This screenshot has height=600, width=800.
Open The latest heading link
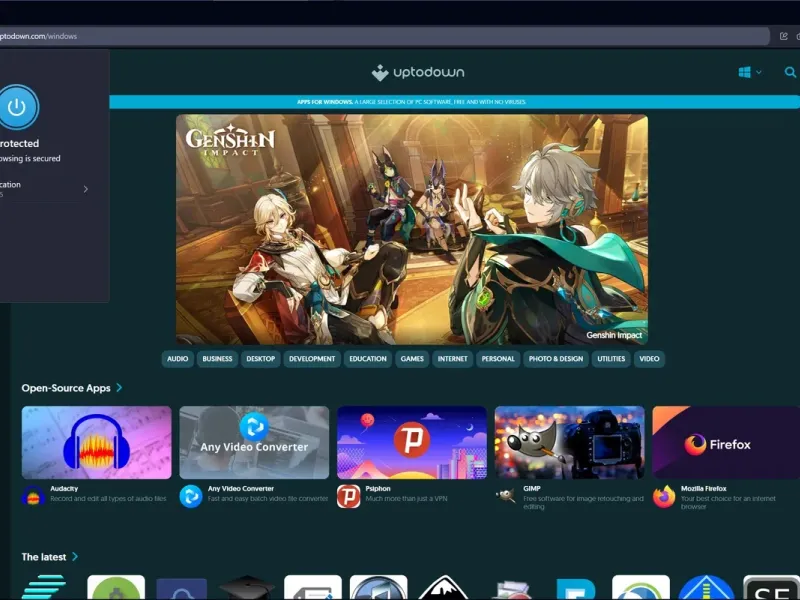click(x=44, y=557)
